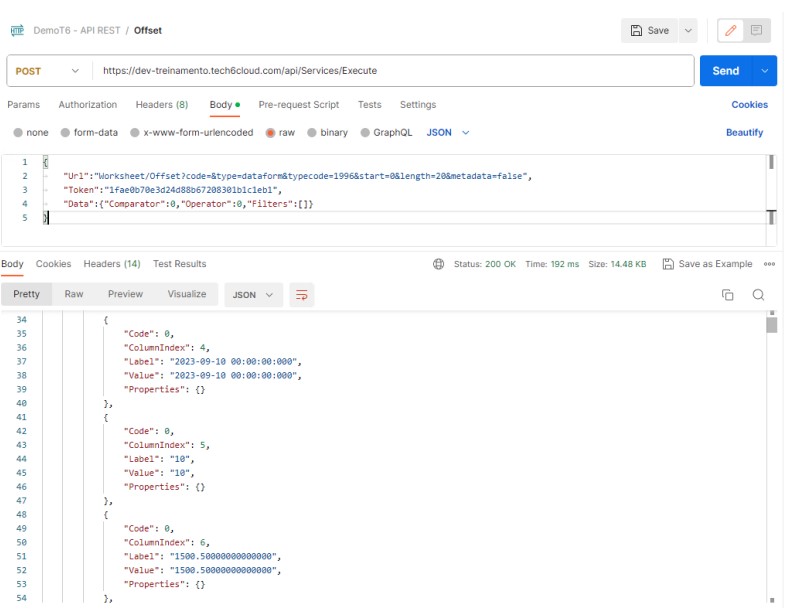Viewport: 788px width, 613px height.
Task: Click the DemoT6 - API REST breadcrumb
Action: pos(77,31)
